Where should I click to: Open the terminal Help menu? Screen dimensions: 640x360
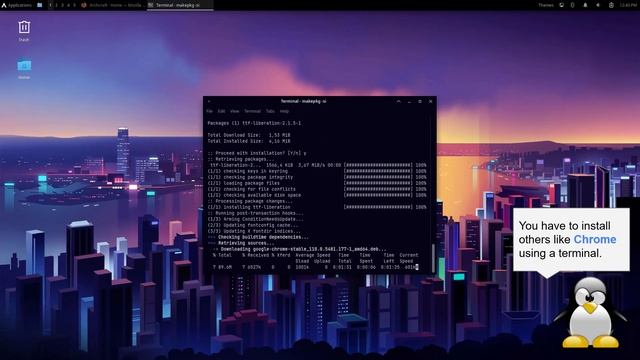(284, 111)
